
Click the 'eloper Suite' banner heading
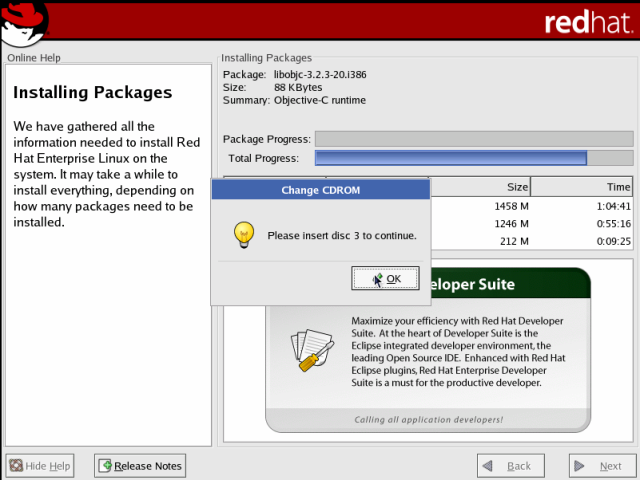(x=473, y=284)
